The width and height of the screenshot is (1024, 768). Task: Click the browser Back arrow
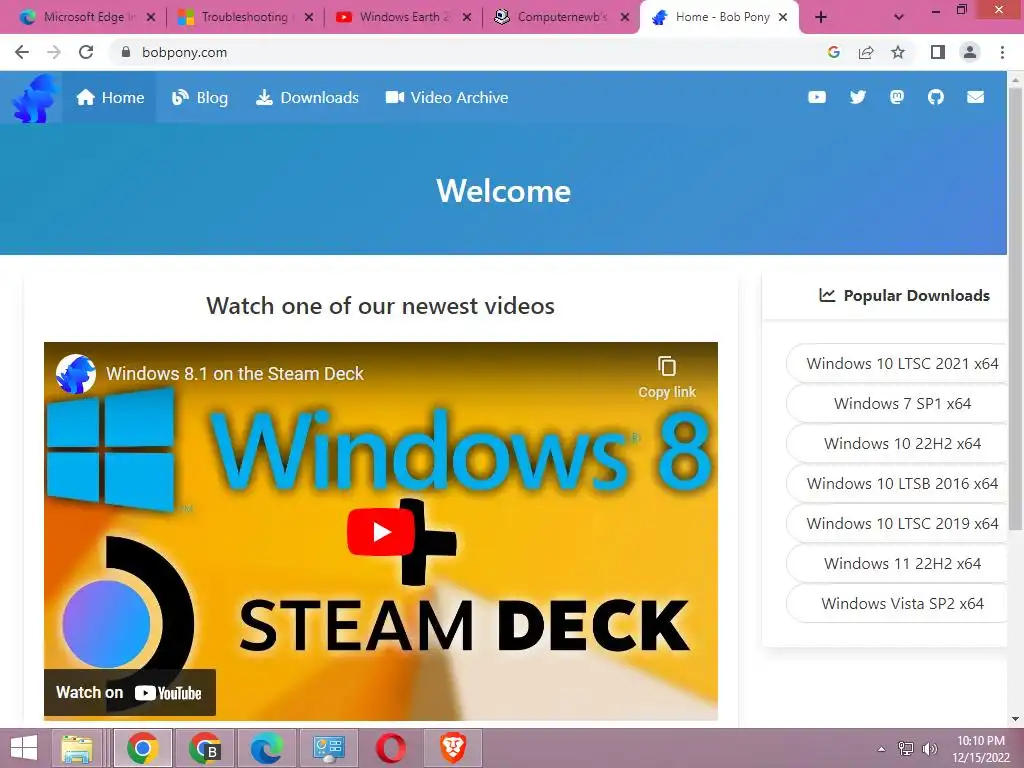22,52
